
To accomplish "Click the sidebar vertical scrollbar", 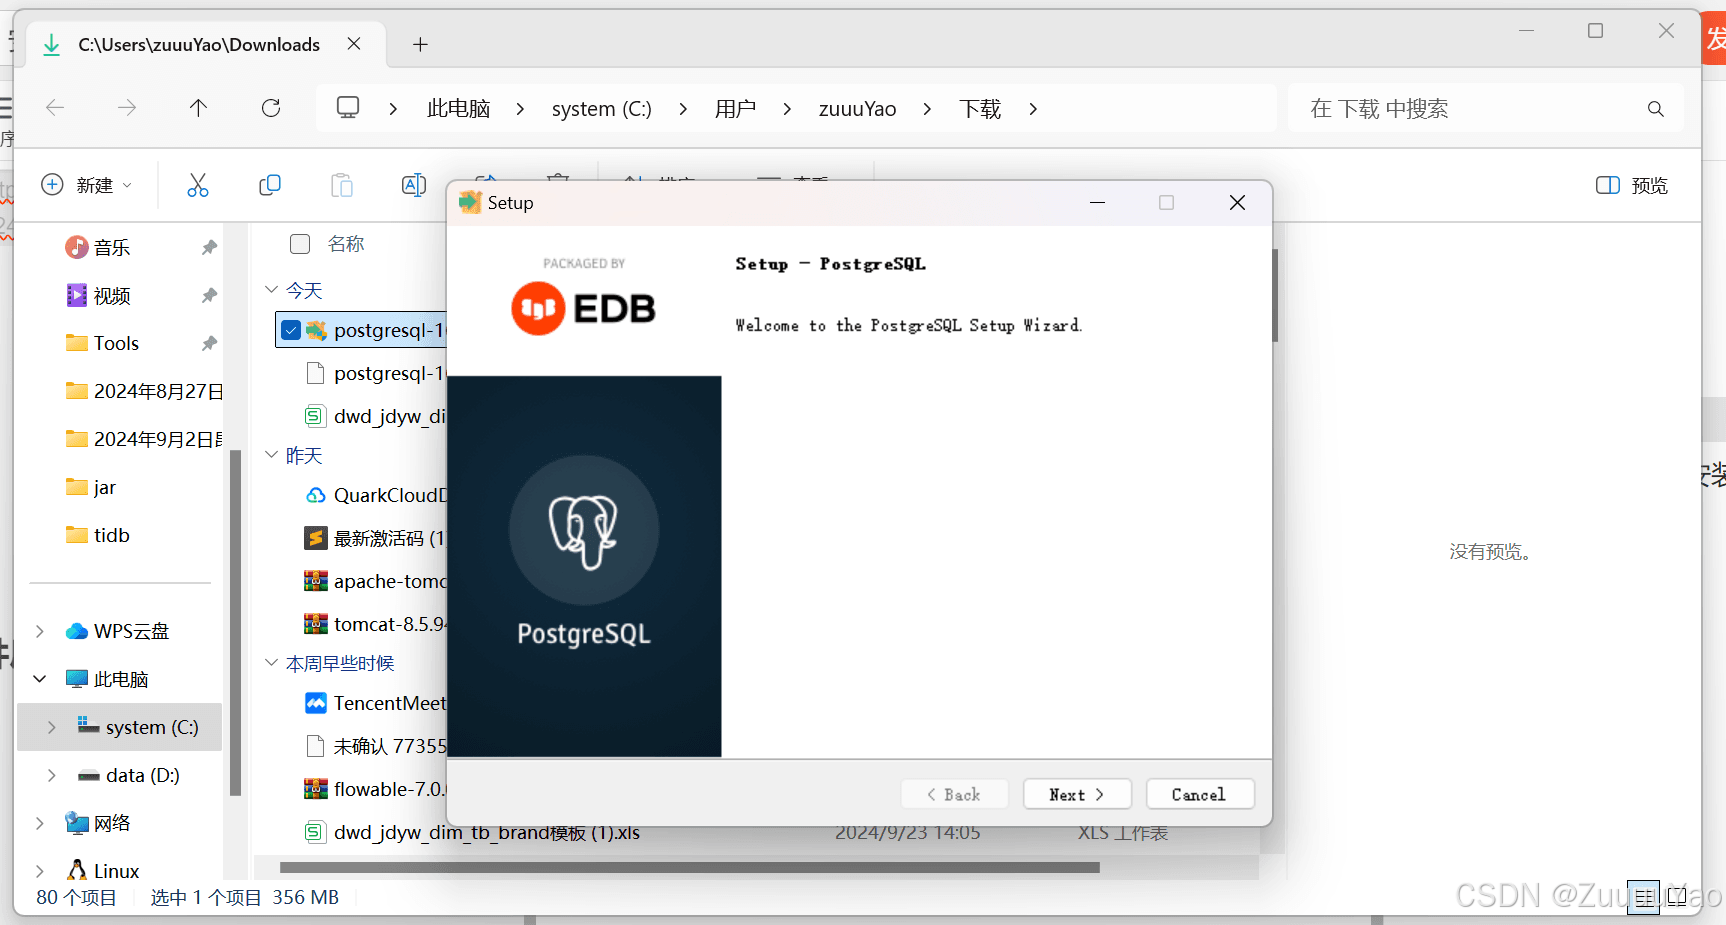I will (235, 622).
